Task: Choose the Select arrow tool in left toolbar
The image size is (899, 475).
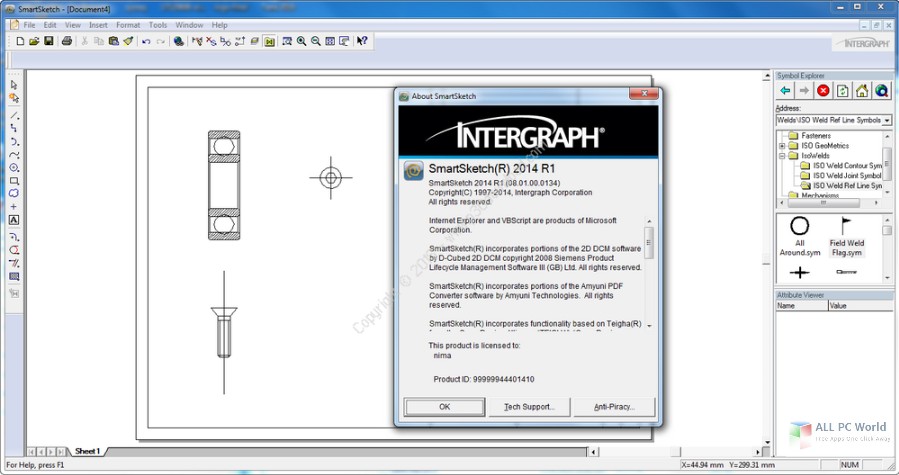Action: 14,85
